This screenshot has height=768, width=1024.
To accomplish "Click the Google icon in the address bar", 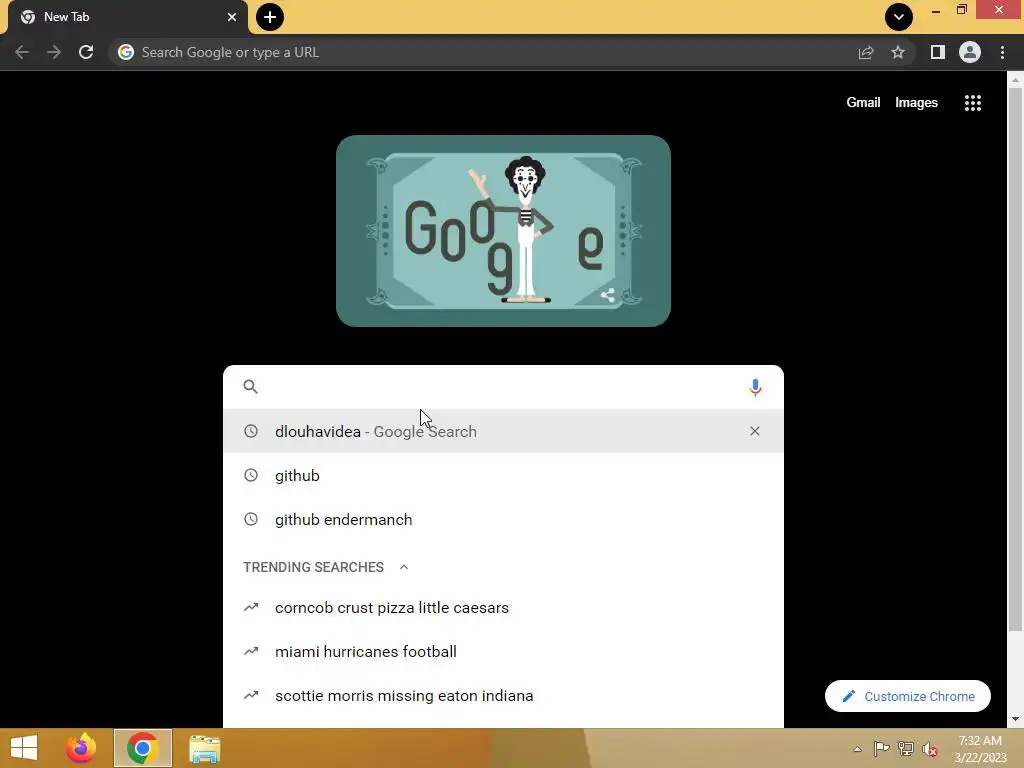I will (126, 52).
